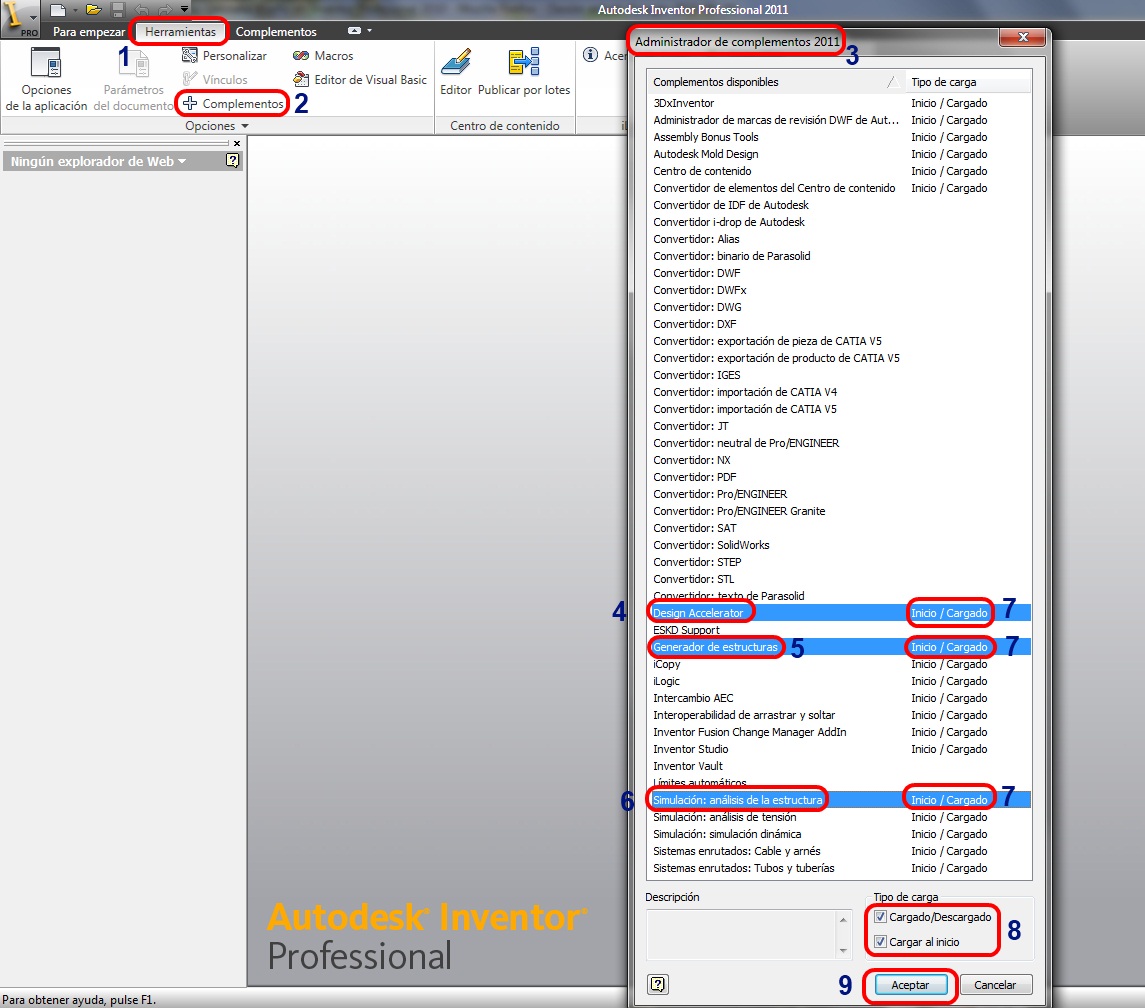Viewport: 1145px width, 1008px height.
Task: Open the Complementos add-in manager tool
Action: [x=233, y=104]
